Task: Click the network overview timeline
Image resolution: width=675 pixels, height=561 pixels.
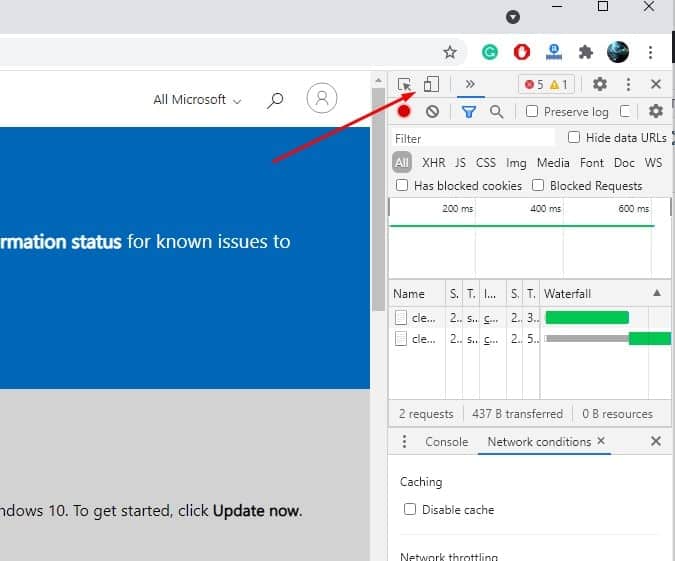Action: [x=529, y=238]
